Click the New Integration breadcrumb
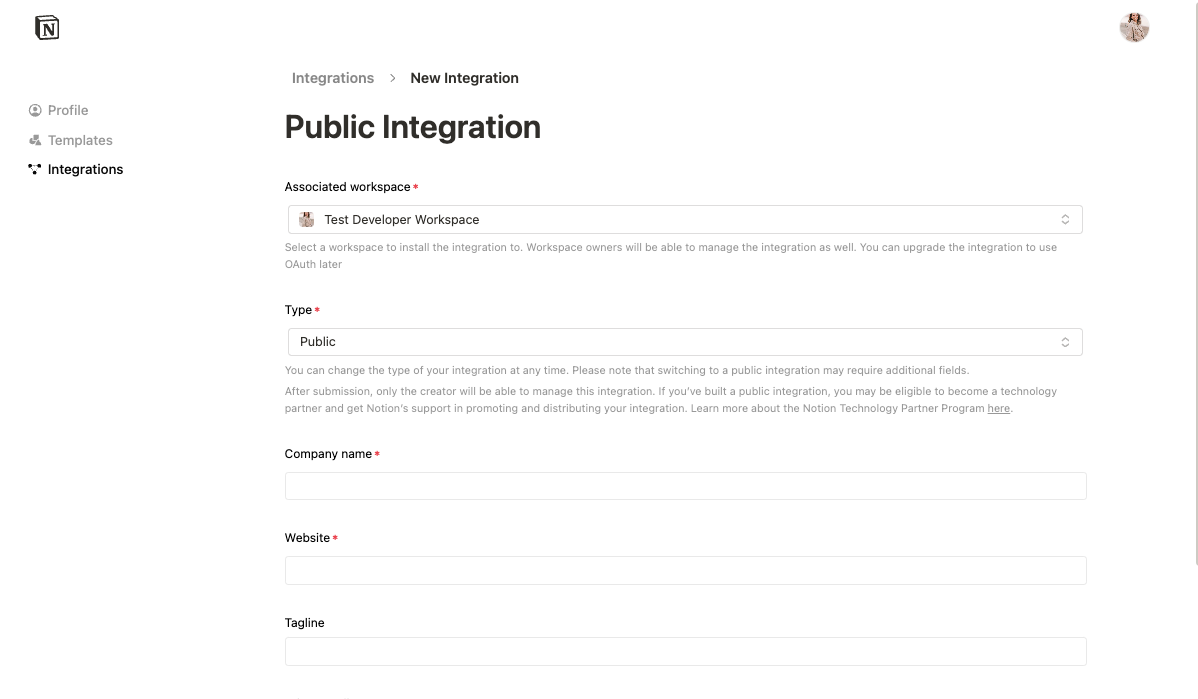 (465, 78)
